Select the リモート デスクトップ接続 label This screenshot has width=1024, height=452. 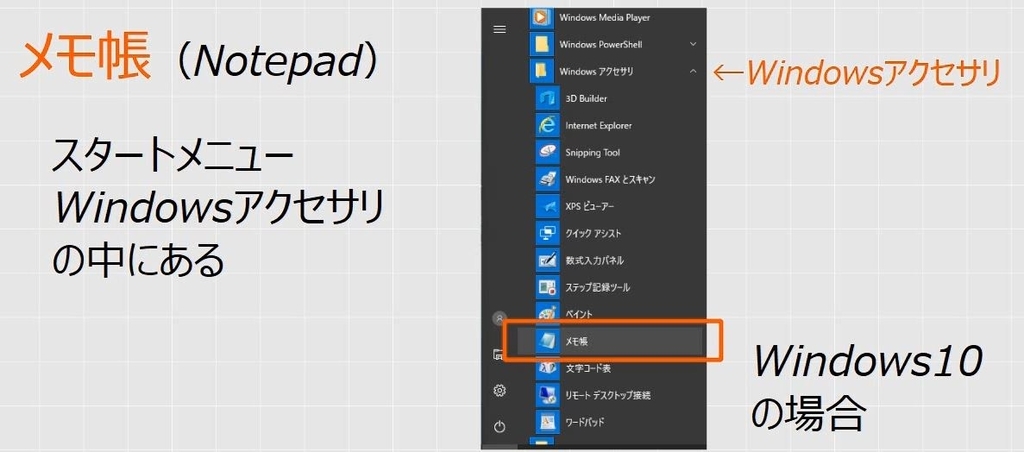click(x=608, y=395)
